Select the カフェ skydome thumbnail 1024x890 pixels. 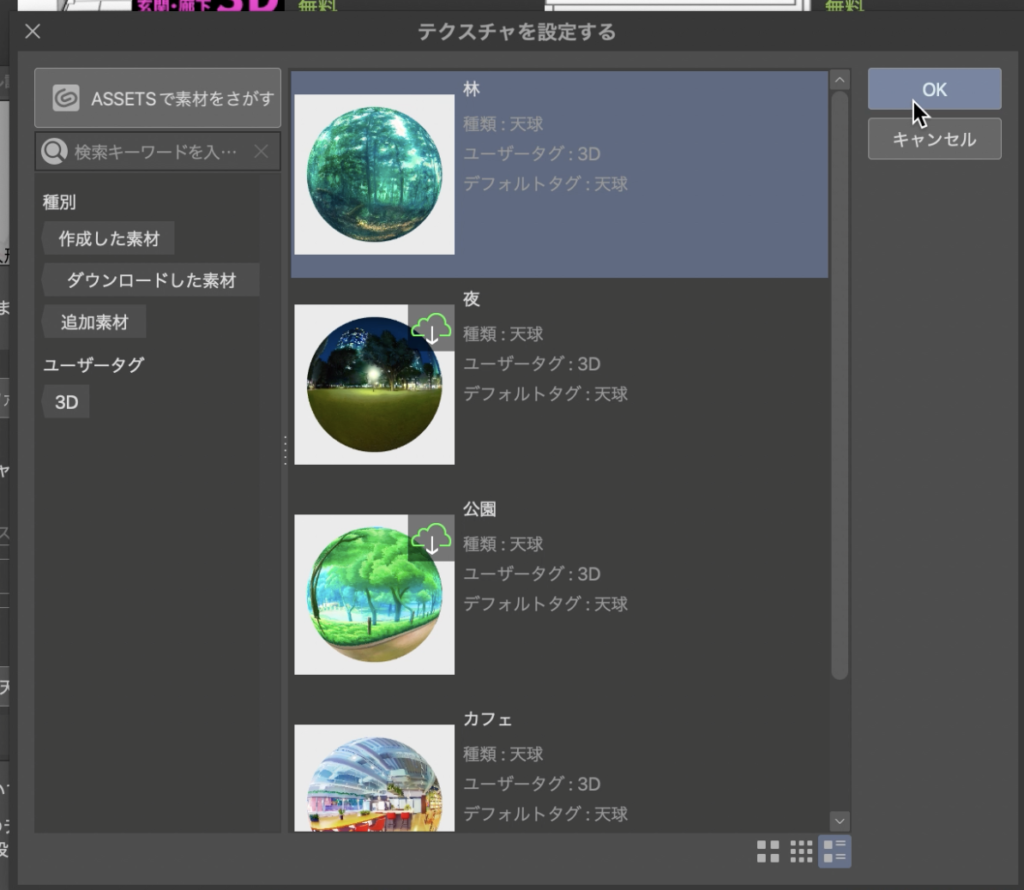tap(374, 778)
